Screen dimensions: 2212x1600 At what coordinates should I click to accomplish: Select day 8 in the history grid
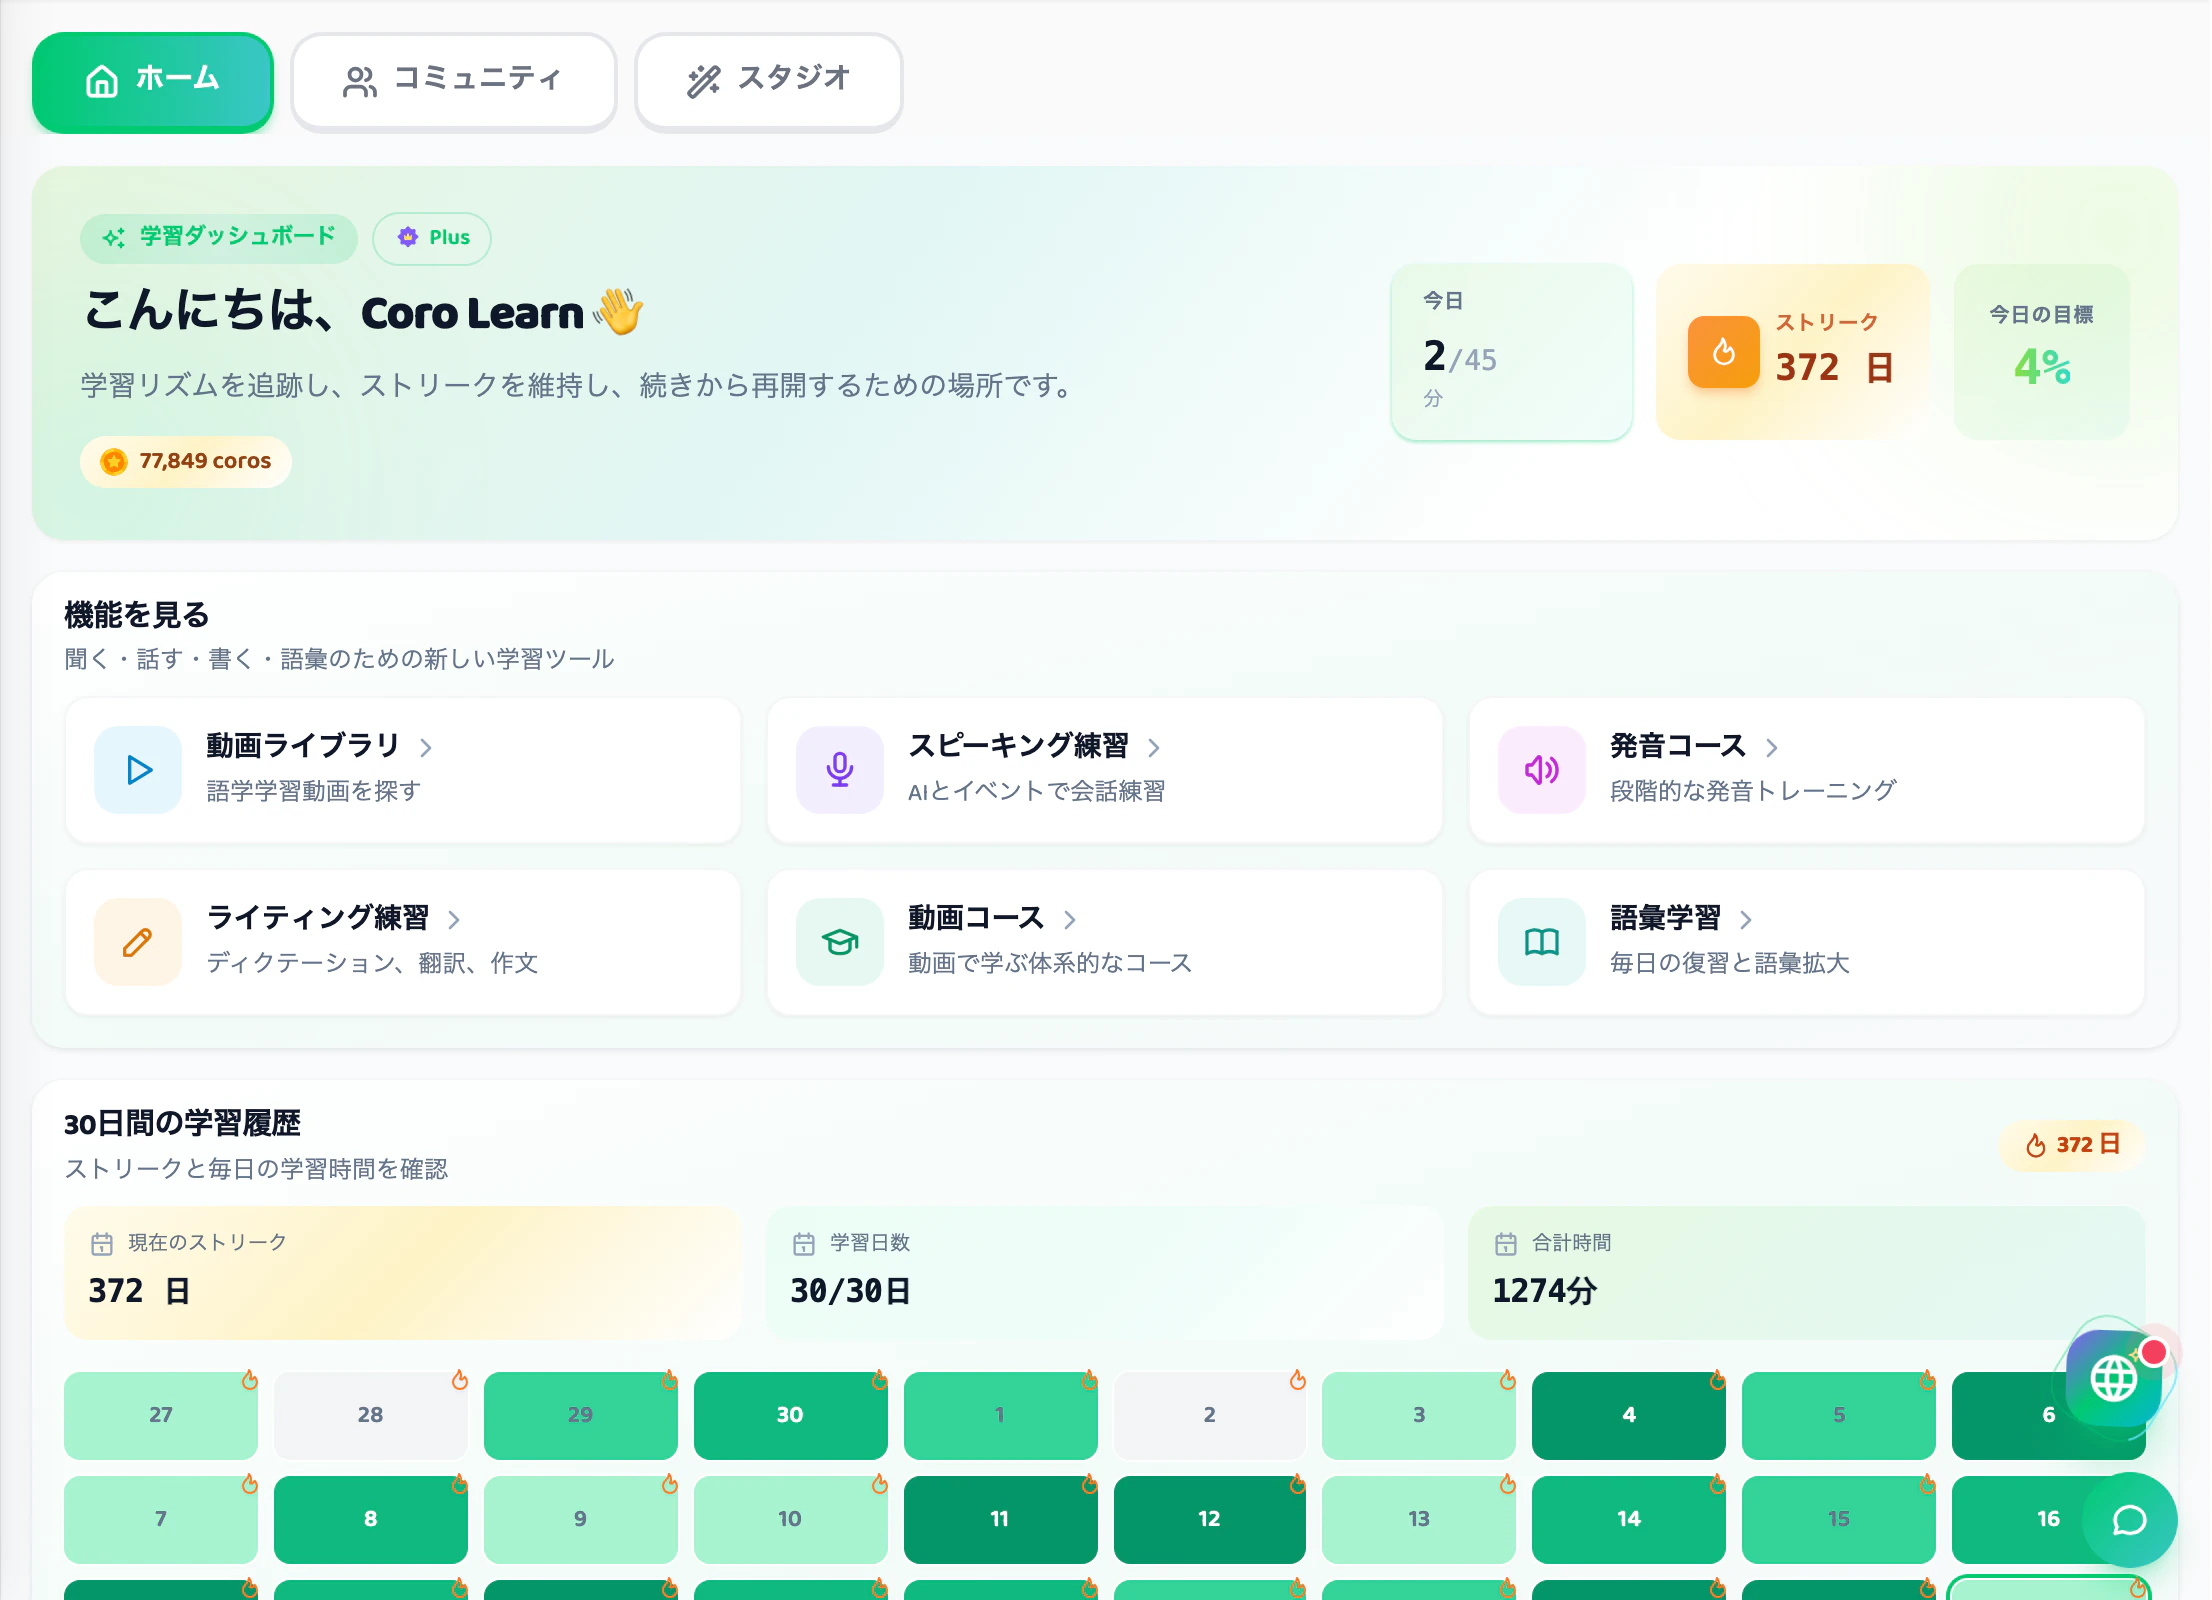[x=370, y=1519]
